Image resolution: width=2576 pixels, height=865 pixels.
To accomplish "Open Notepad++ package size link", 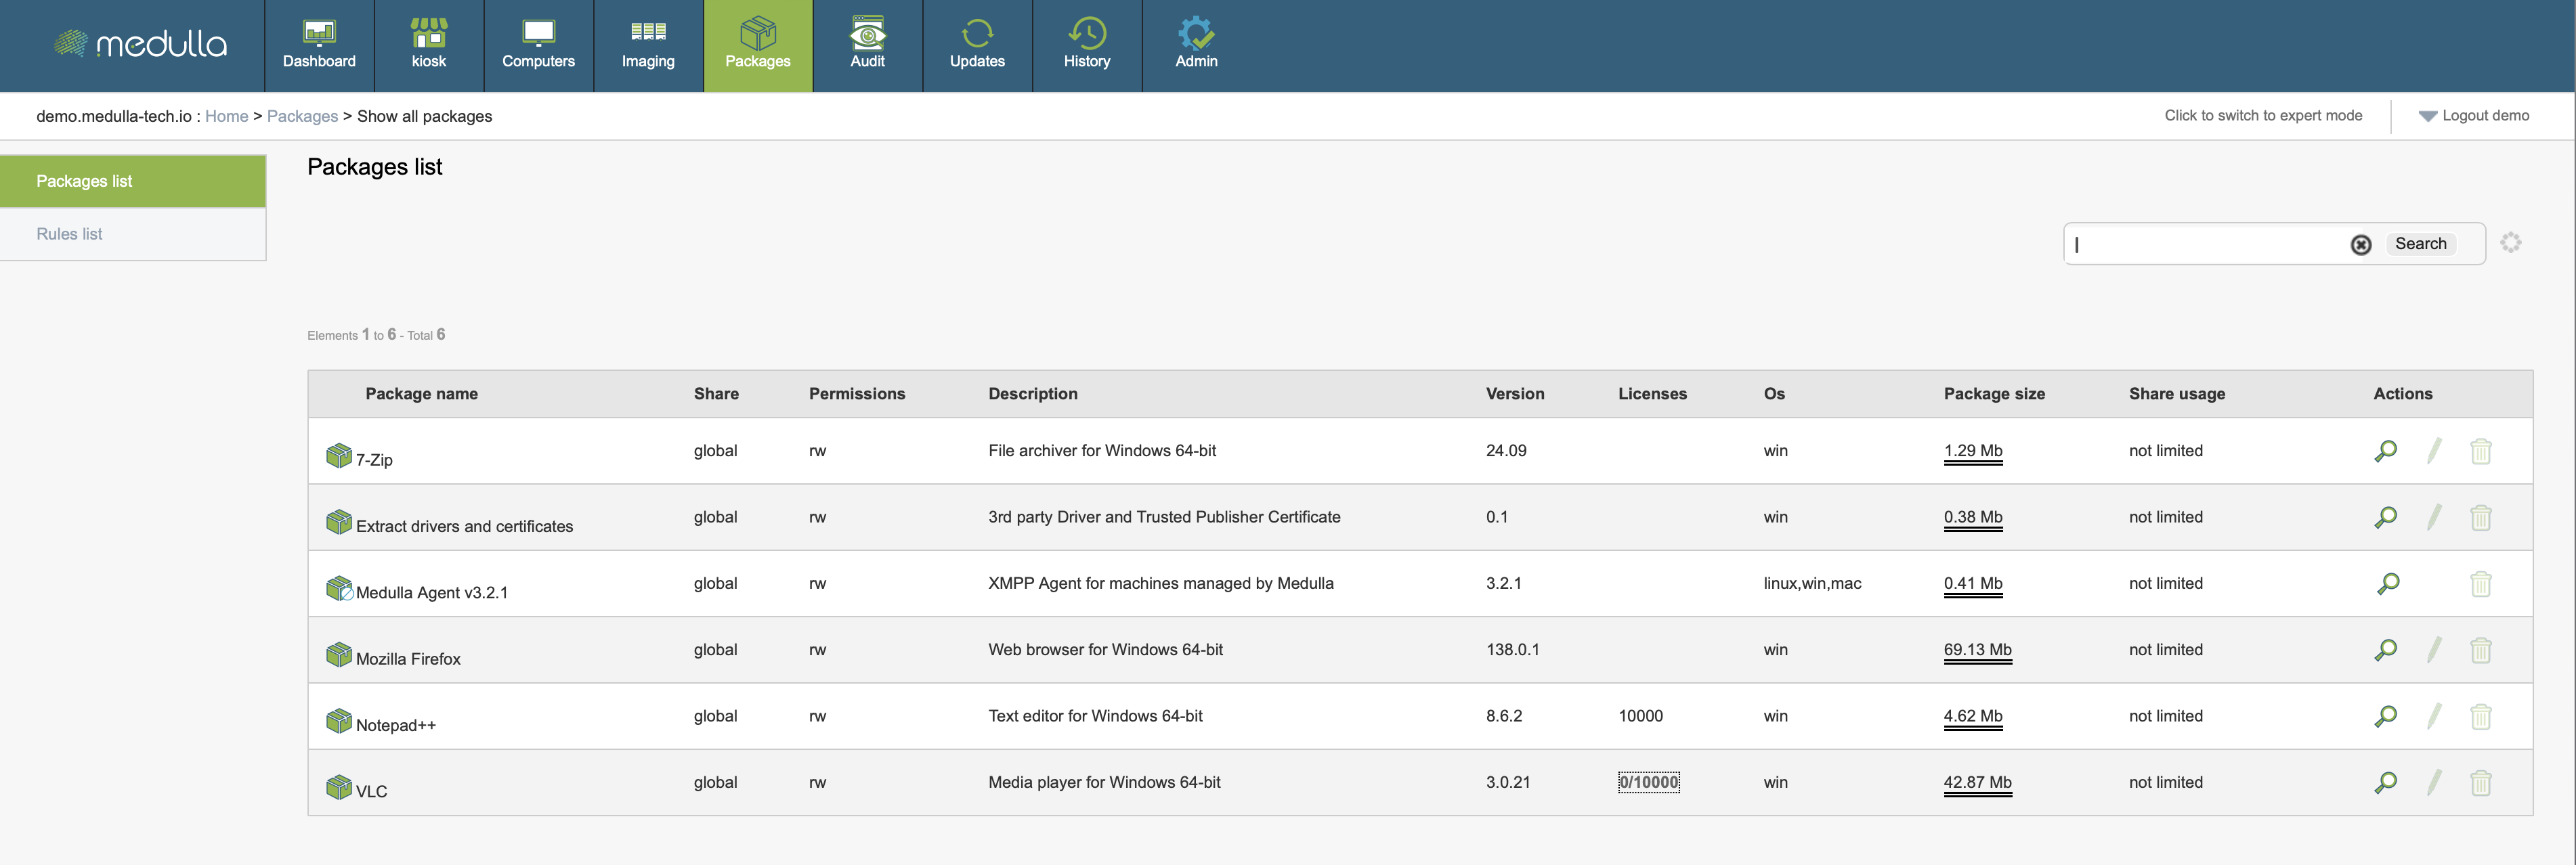I will (x=1972, y=716).
